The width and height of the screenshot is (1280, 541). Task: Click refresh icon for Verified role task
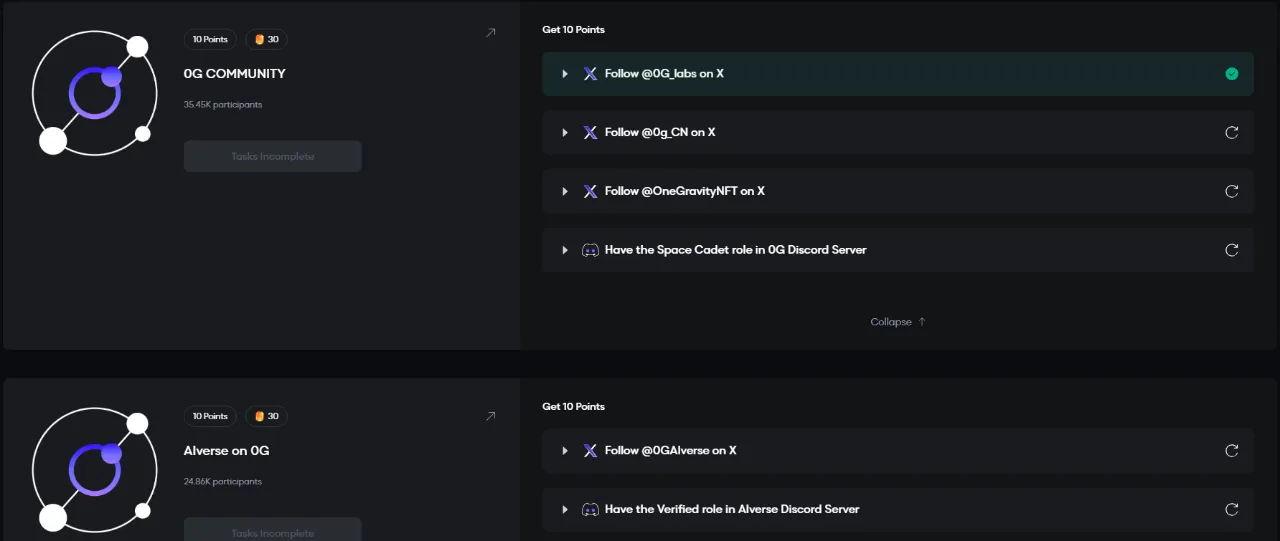[1231, 509]
